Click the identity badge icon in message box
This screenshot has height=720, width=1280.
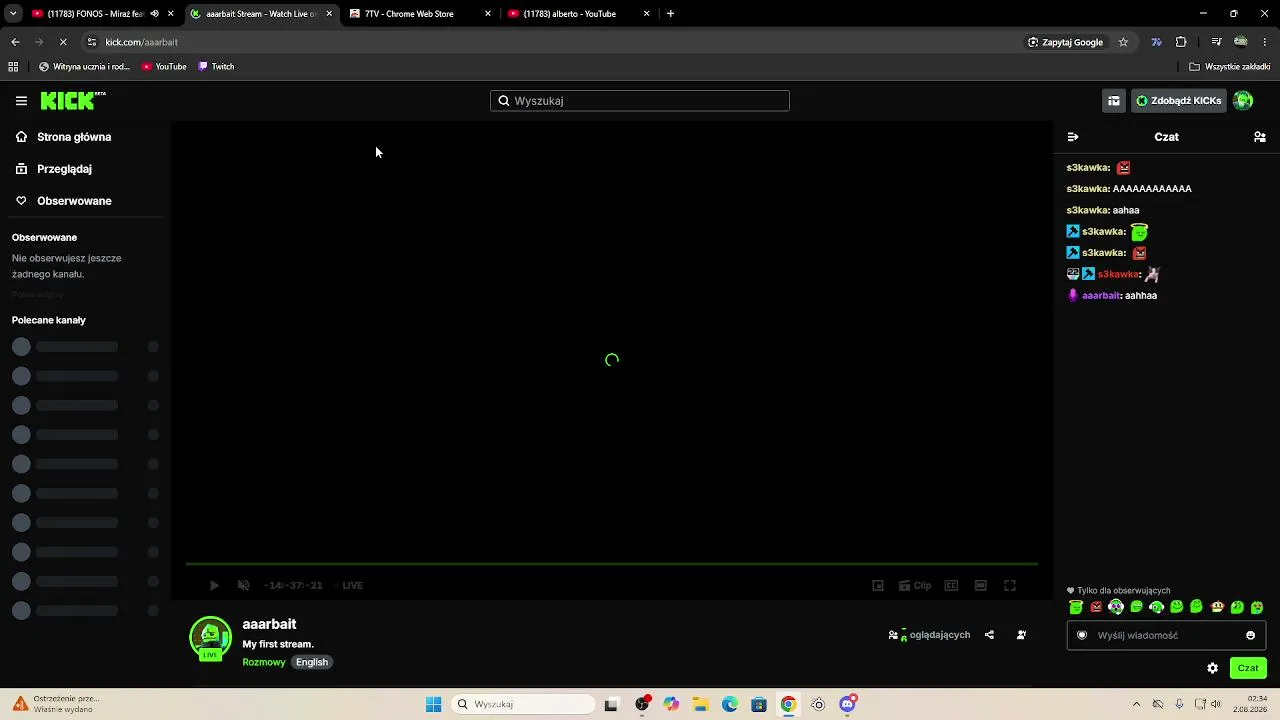[1082, 635]
